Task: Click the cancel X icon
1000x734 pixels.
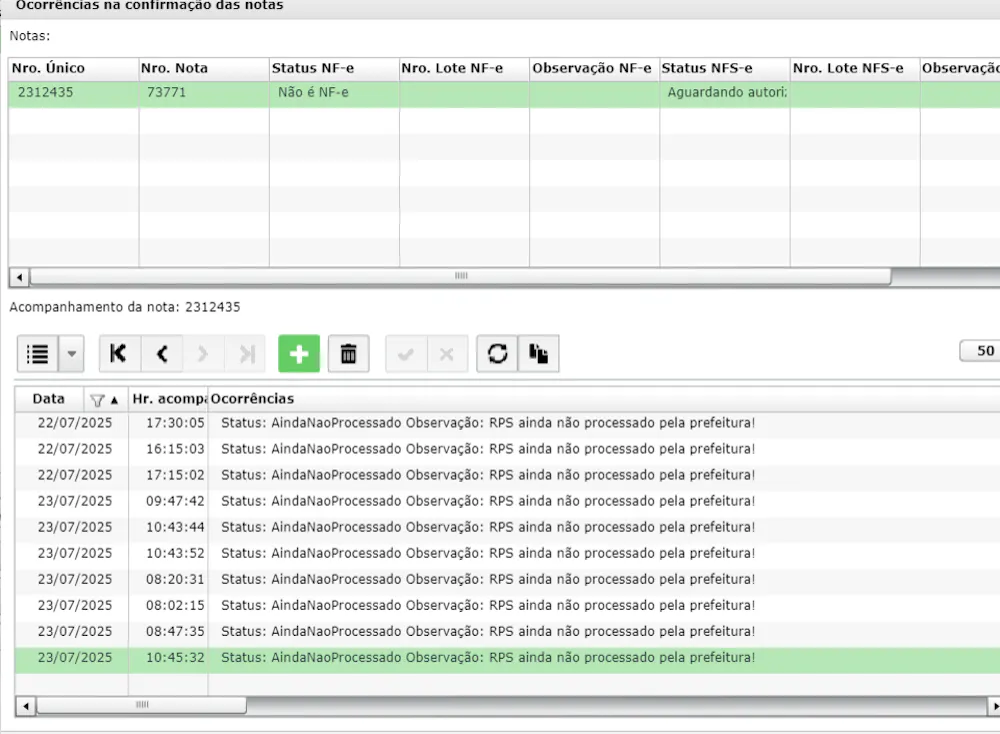Action: coord(446,353)
